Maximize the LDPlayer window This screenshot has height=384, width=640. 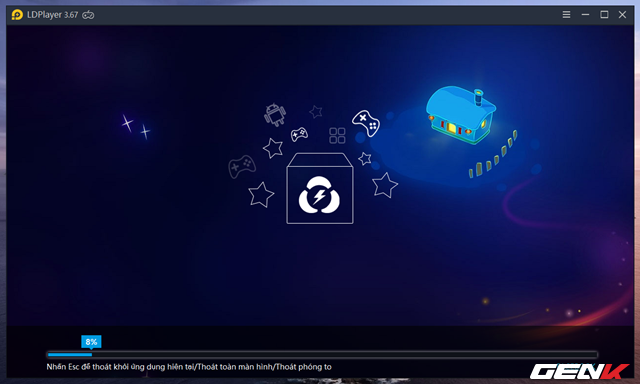604,15
